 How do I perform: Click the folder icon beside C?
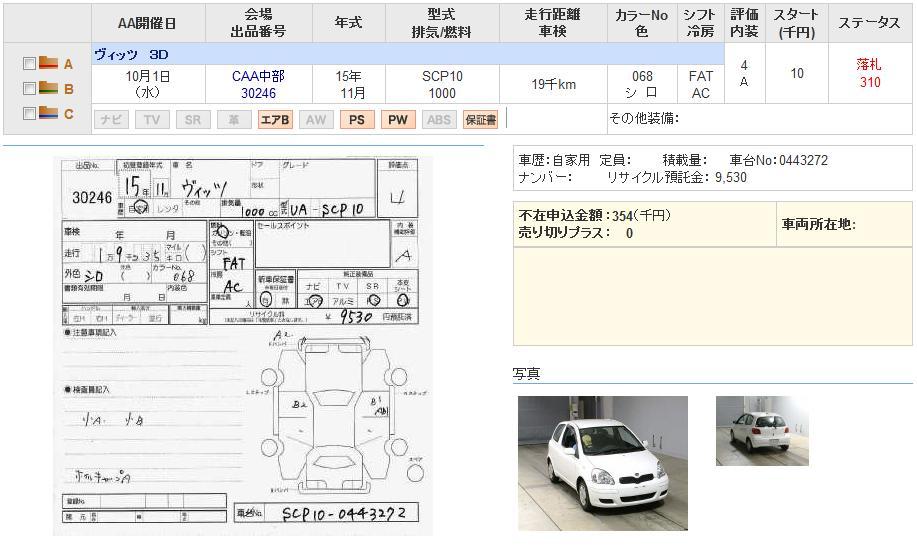click(x=48, y=112)
